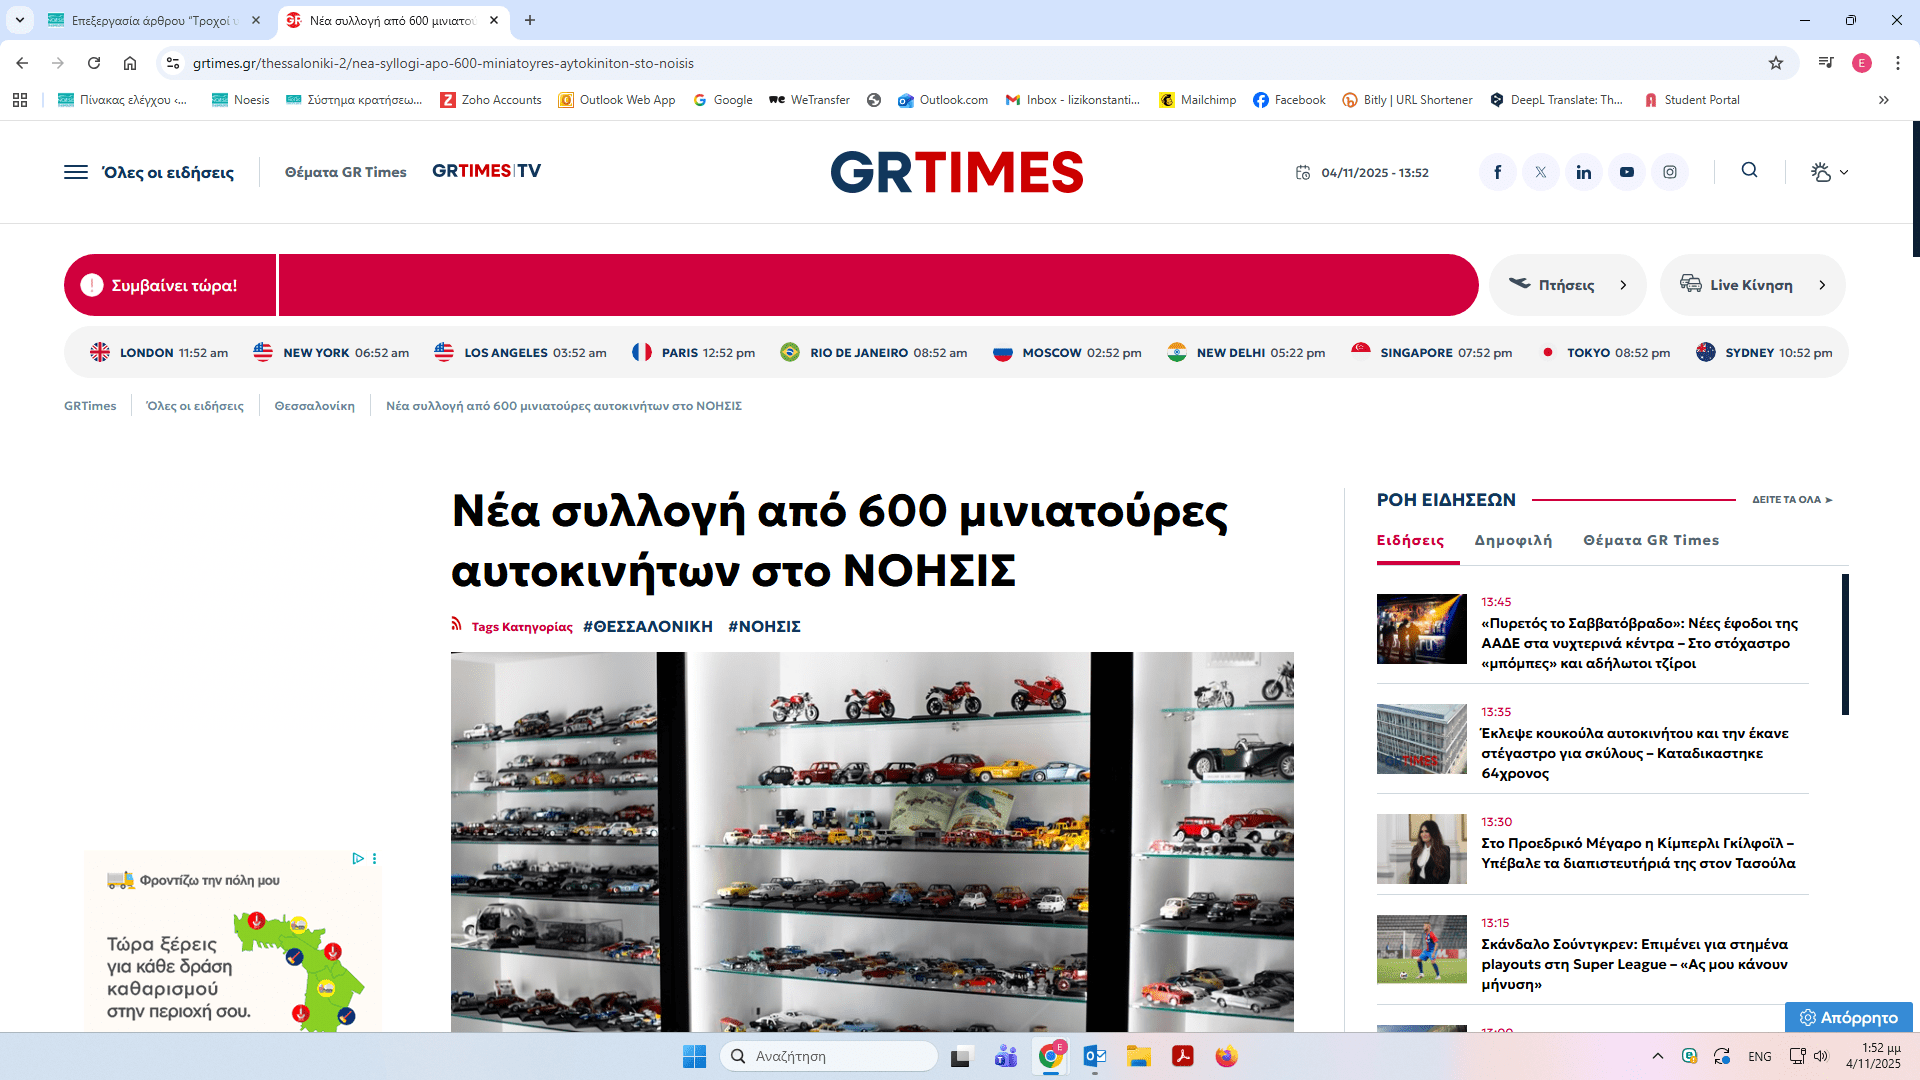Image resolution: width=1920 pixels, height=1080 pixels.
Task: Click the Windows taskbar search field
Action: (830, 1056)
